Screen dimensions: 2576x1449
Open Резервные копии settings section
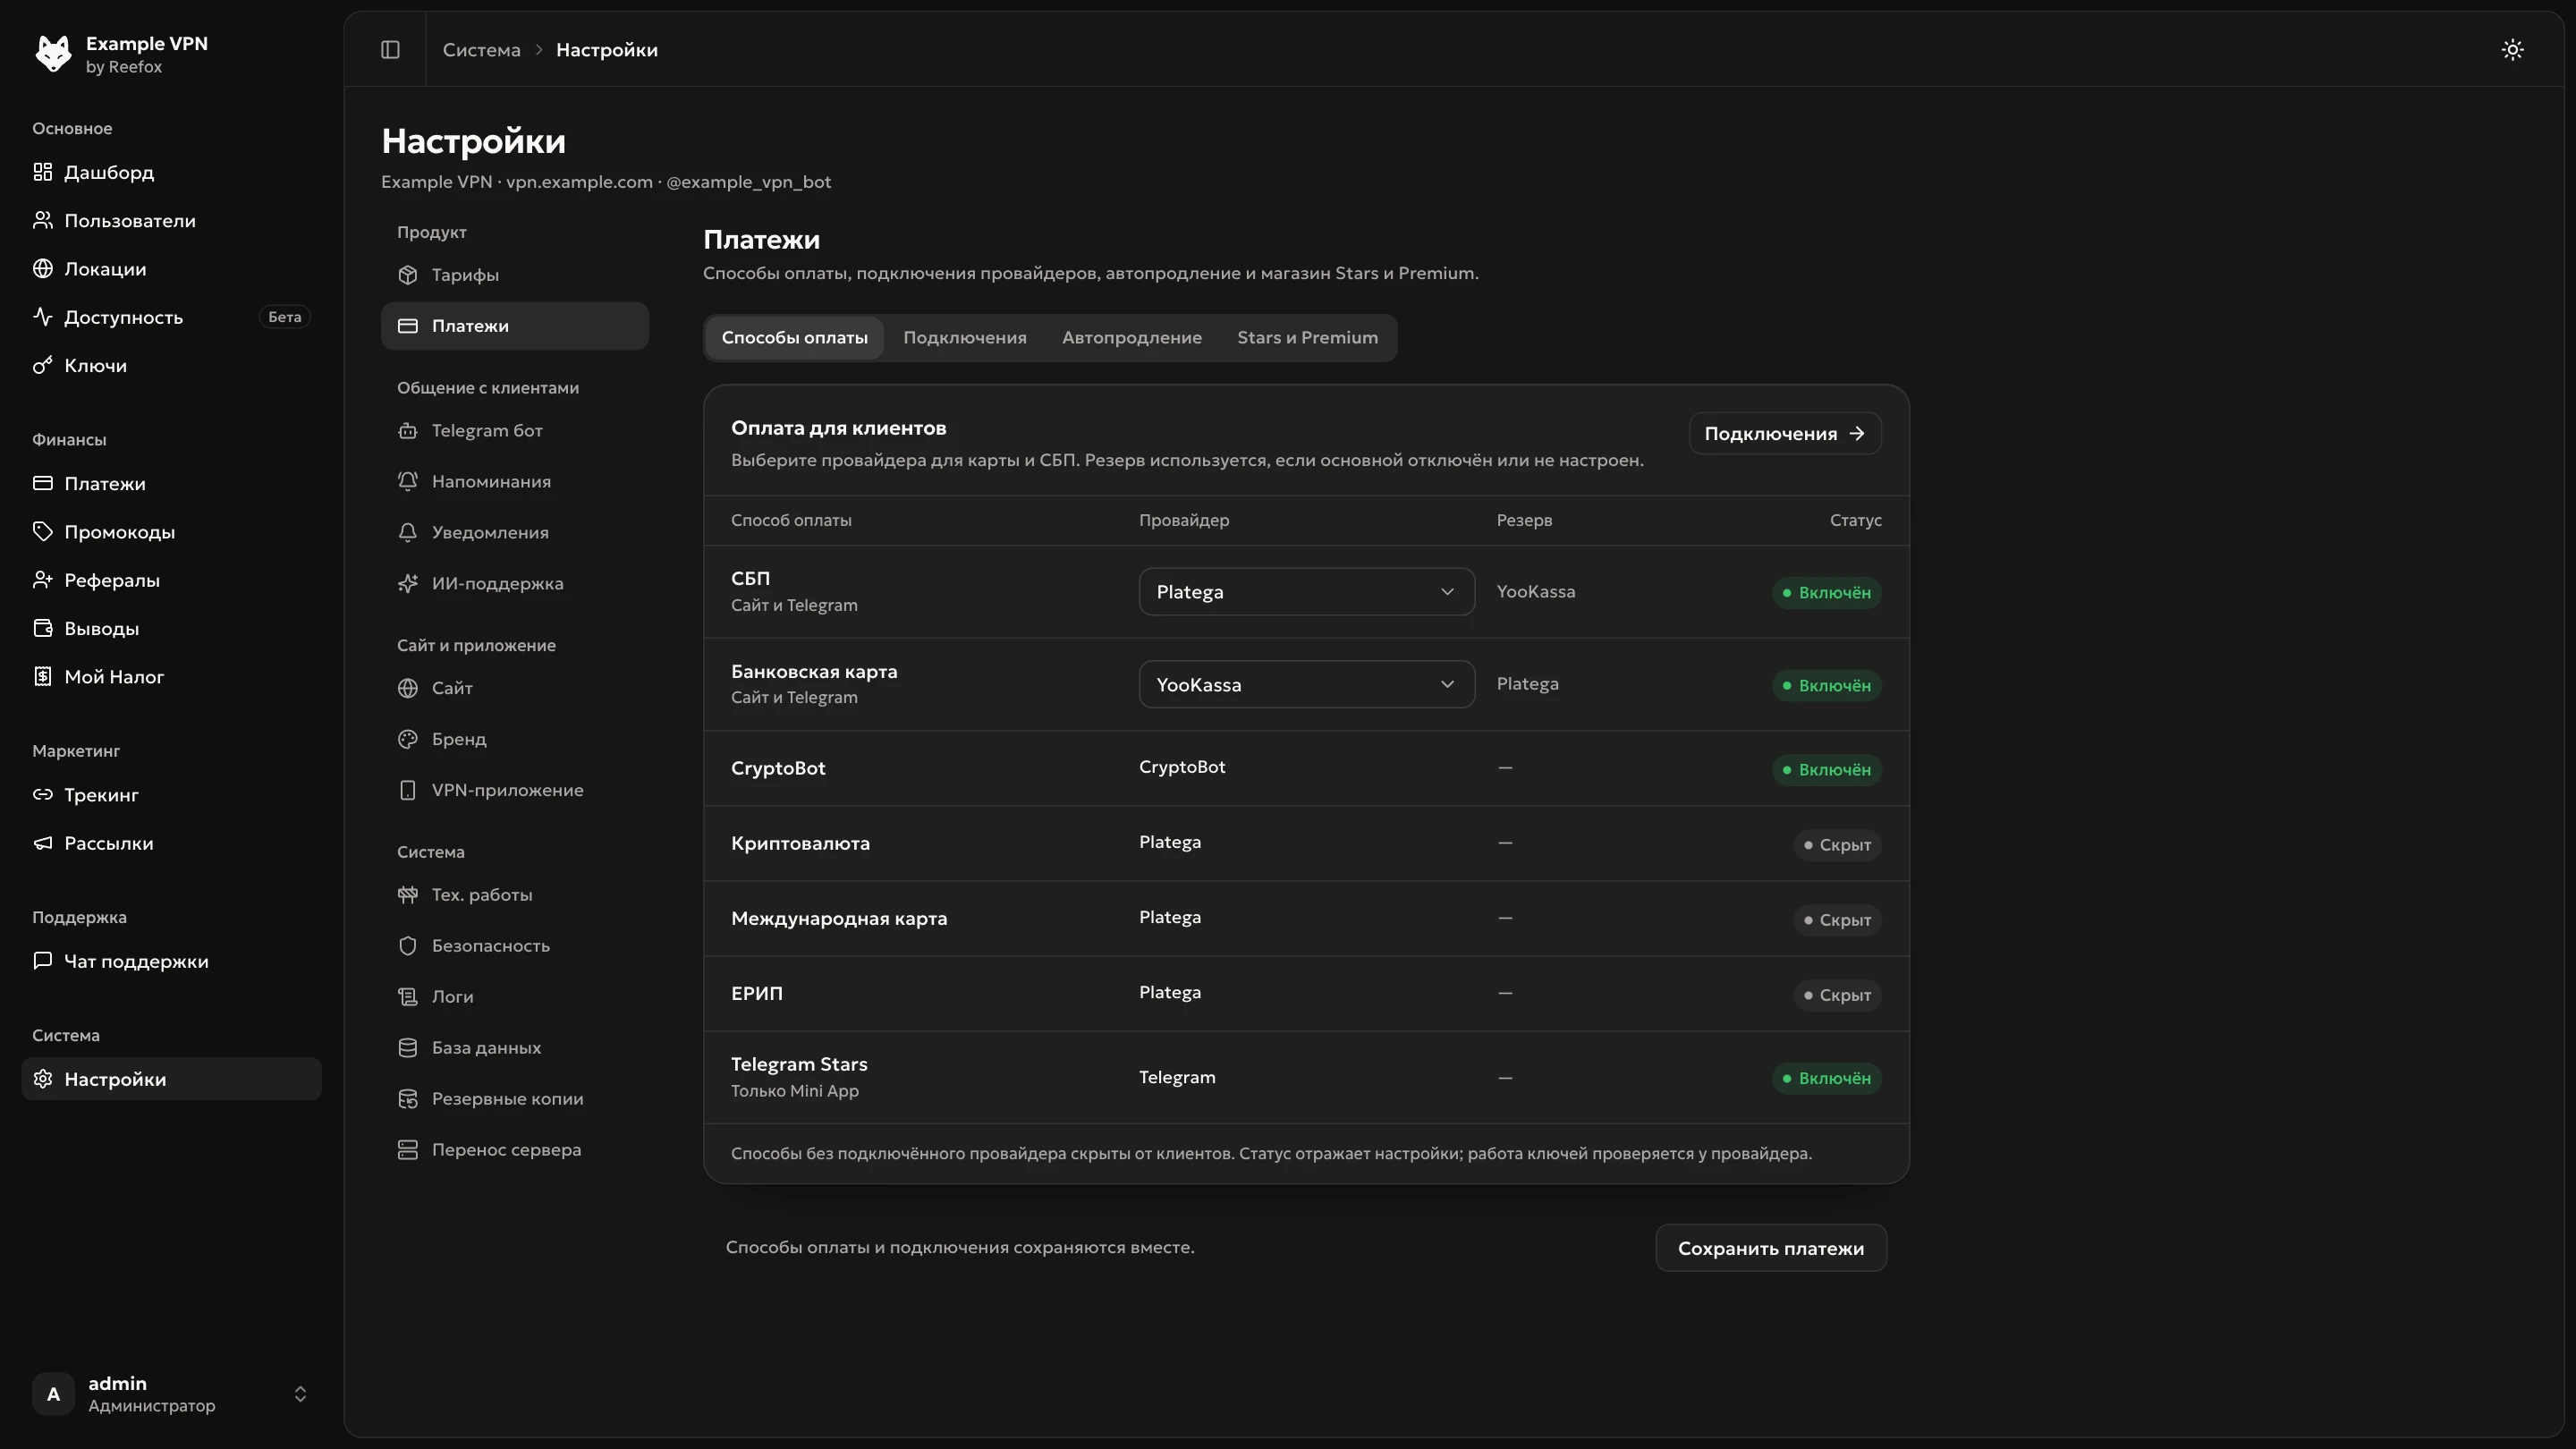point(515,1099)
